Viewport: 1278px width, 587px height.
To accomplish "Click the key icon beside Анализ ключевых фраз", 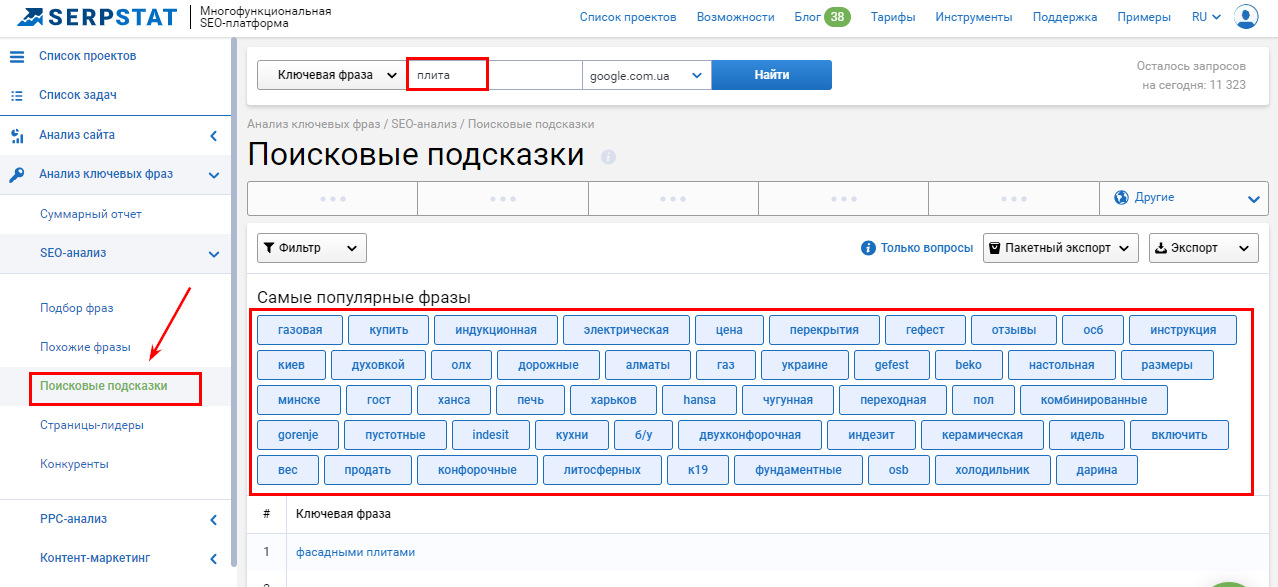I will (x=16, y=175).
